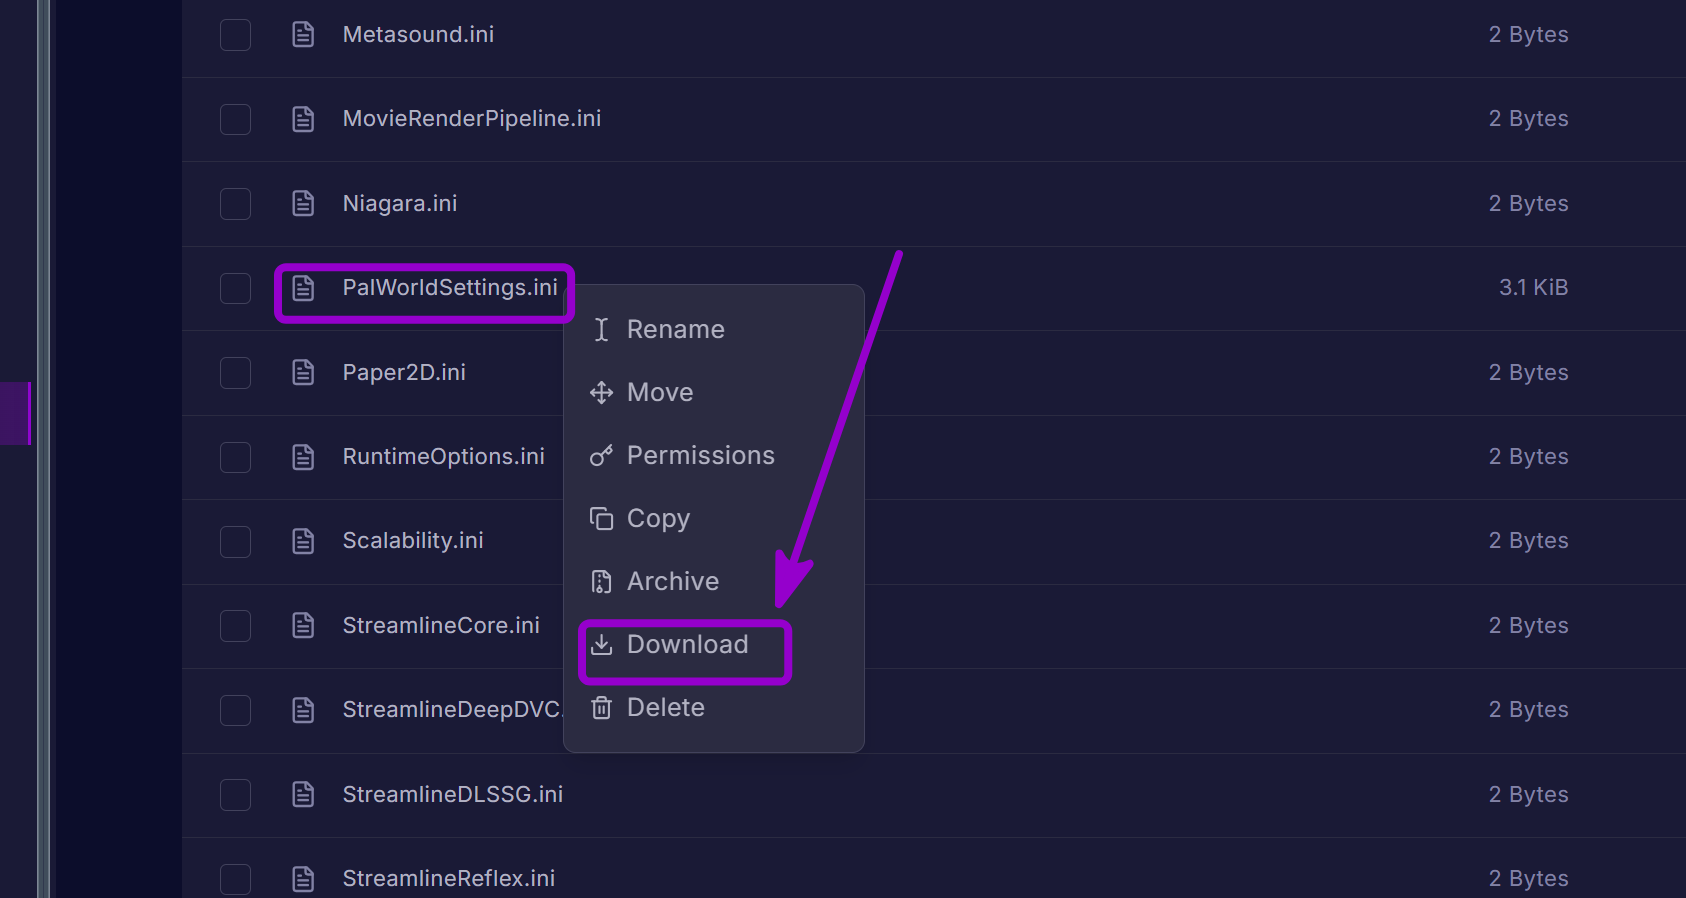Select Archive in the context menu
The height and width of the screenshot is (898, 1686).
tap(713, 581)
